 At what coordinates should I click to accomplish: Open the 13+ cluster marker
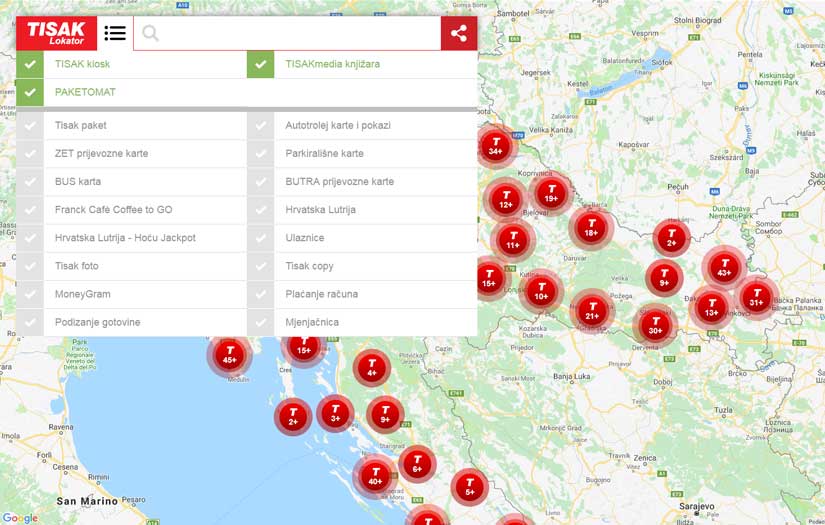click(x=711, y=307)
